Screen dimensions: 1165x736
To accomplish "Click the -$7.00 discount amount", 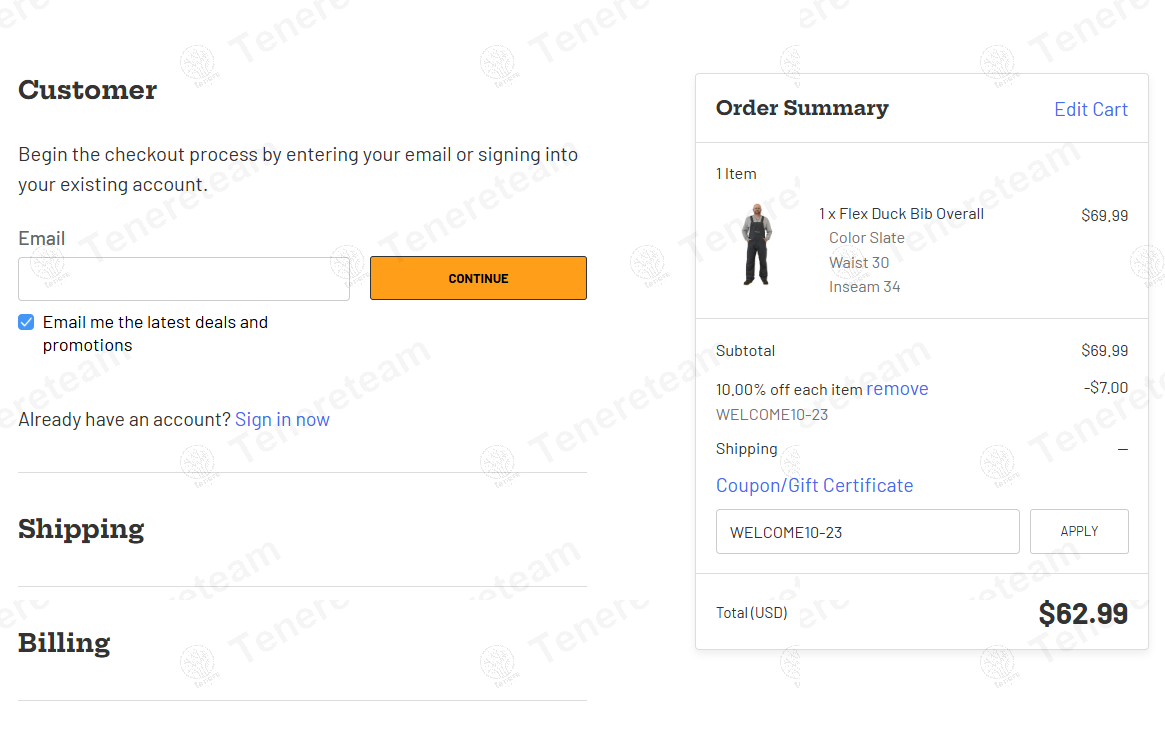I will pyautogui.click(x=1105, y=388).
